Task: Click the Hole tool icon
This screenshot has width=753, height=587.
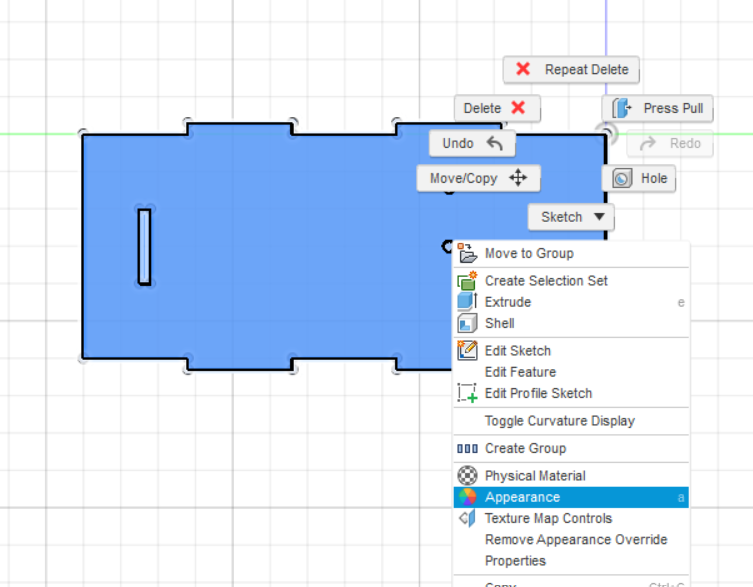Action: [622, 179]
